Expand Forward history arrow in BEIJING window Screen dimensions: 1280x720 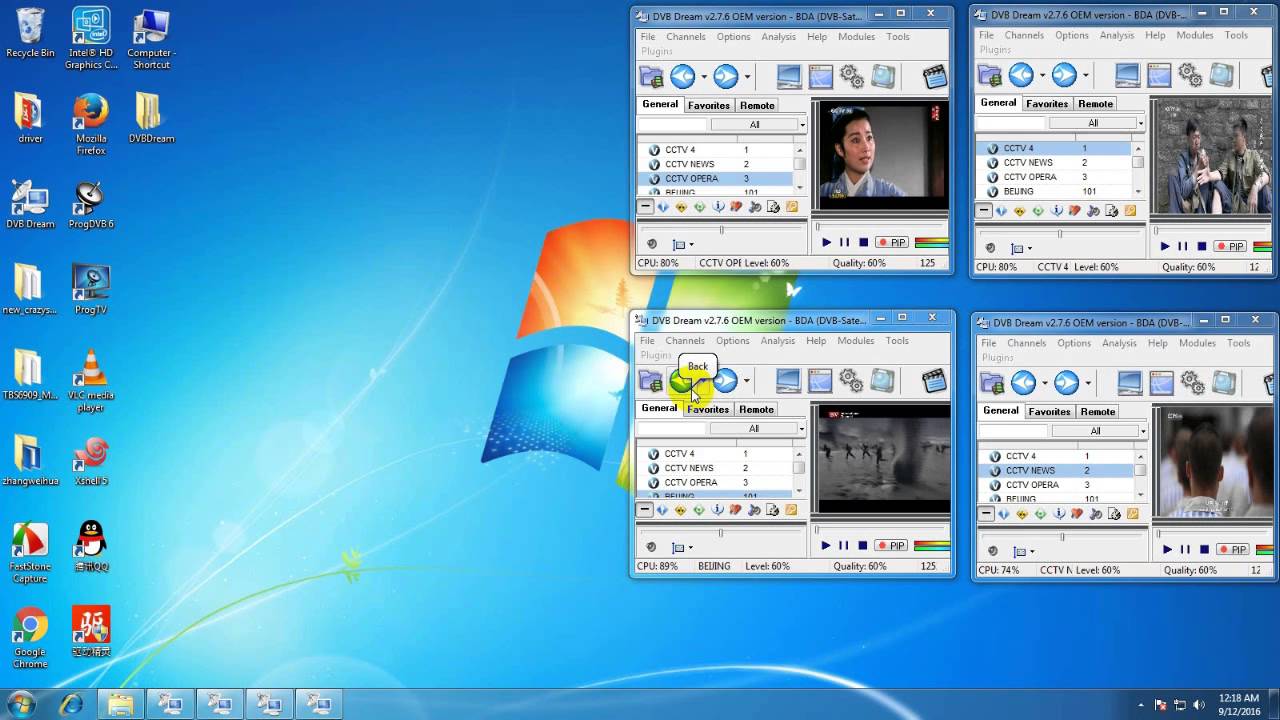(746, 381)
